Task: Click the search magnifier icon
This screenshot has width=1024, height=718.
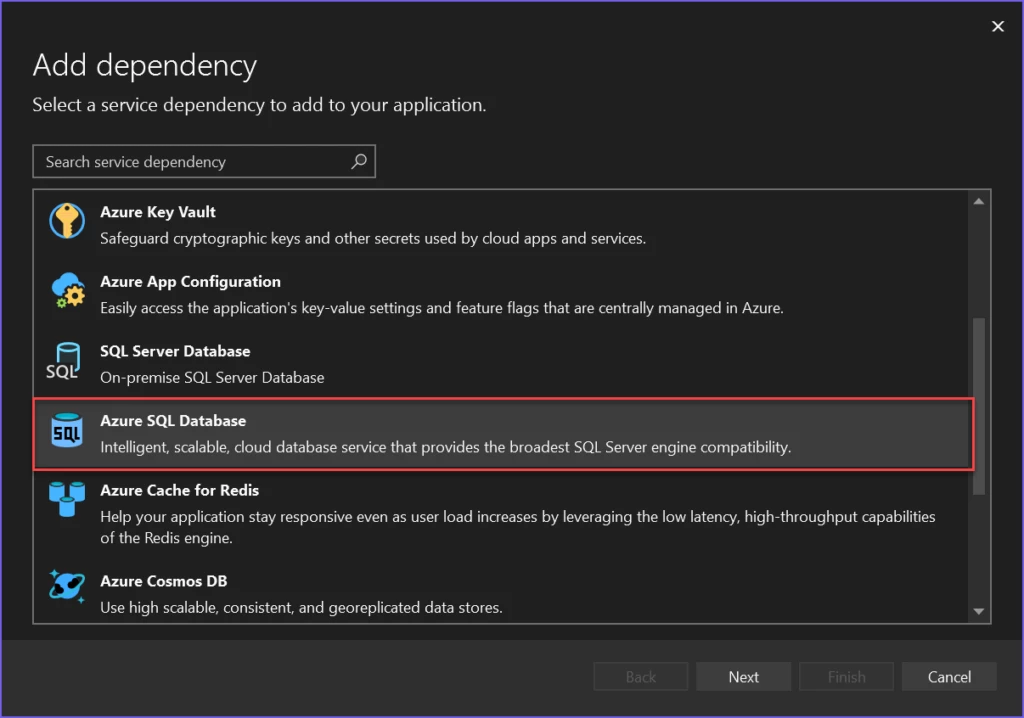Action: click(x=359, y=161)
